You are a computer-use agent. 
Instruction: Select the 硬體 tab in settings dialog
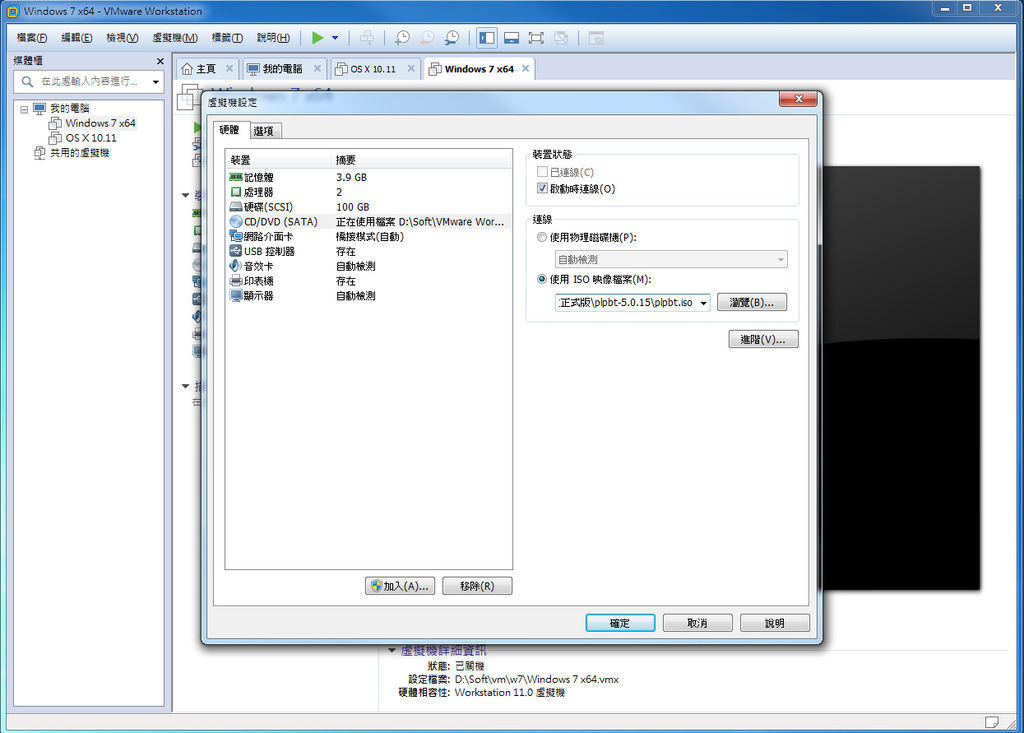click(x=230, y=130)
